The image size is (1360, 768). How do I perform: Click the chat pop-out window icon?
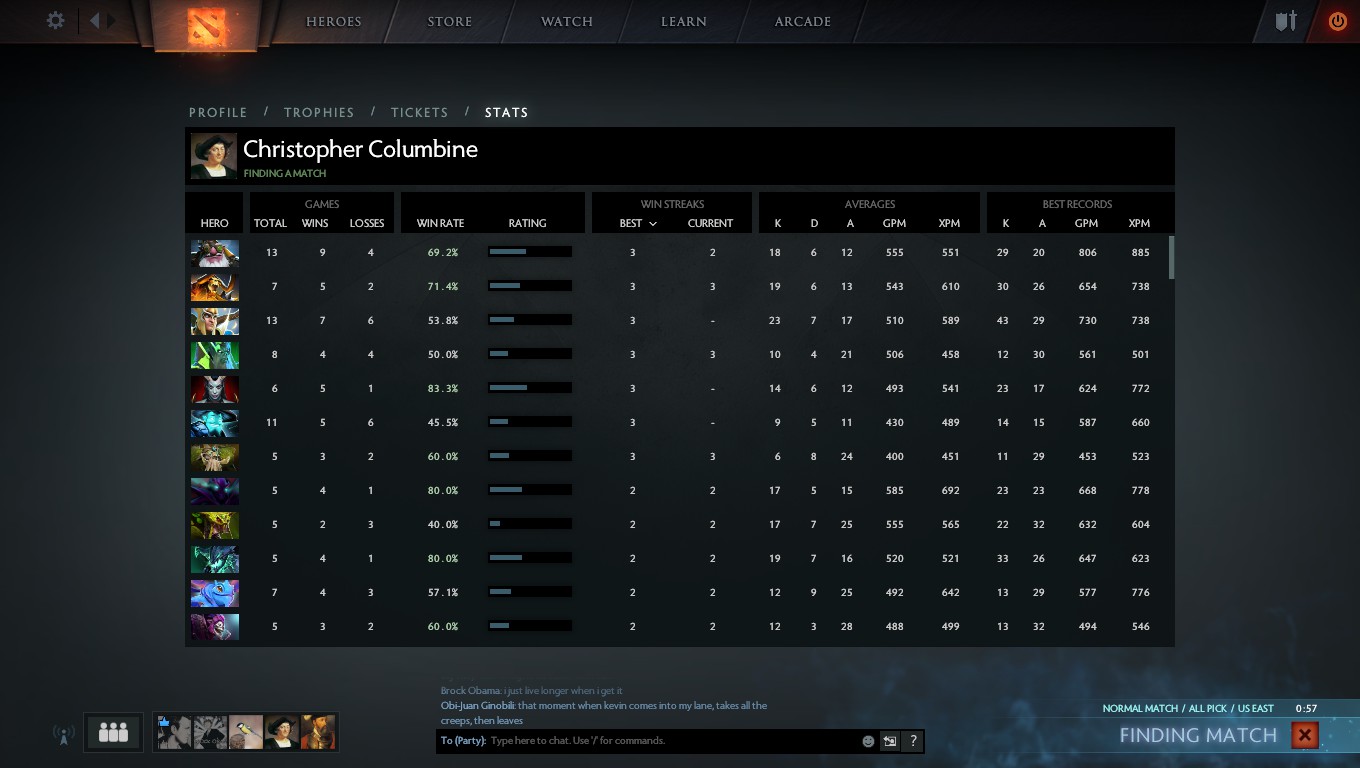point(889,741)
